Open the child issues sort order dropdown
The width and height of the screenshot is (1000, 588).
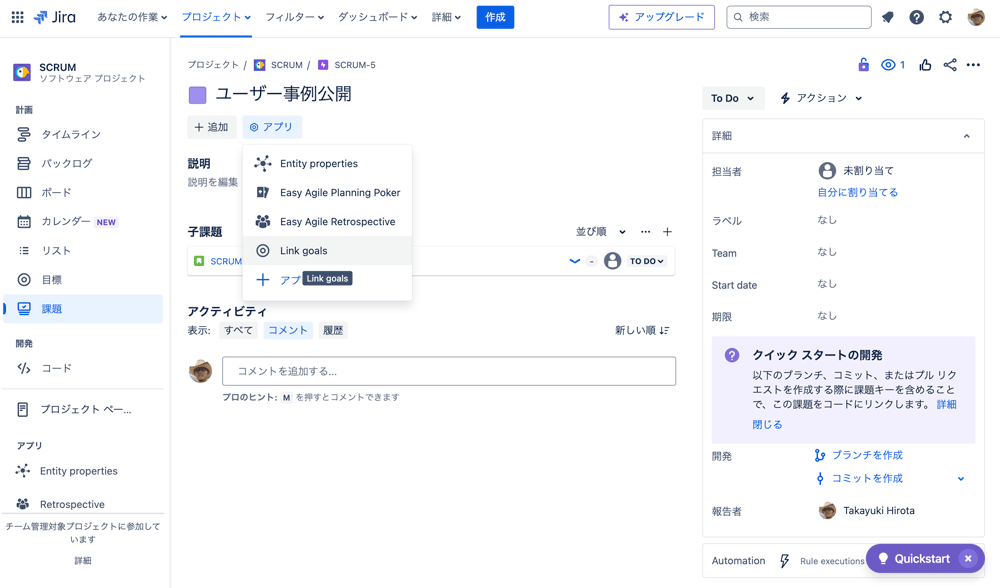601,232
